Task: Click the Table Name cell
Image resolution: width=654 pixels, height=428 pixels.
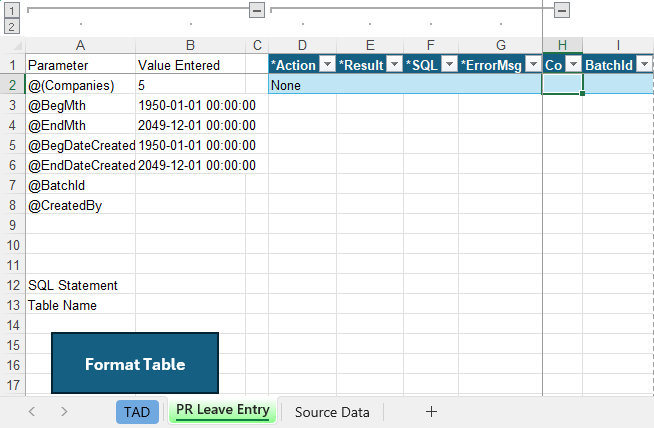Action: (80, 305)
